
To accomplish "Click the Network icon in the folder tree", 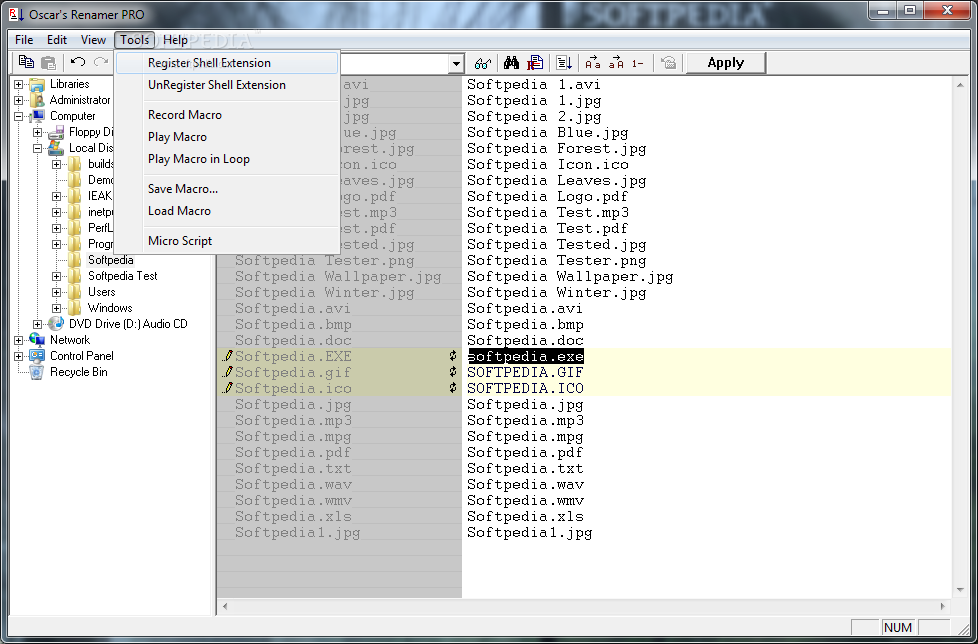I will point(37,340).
